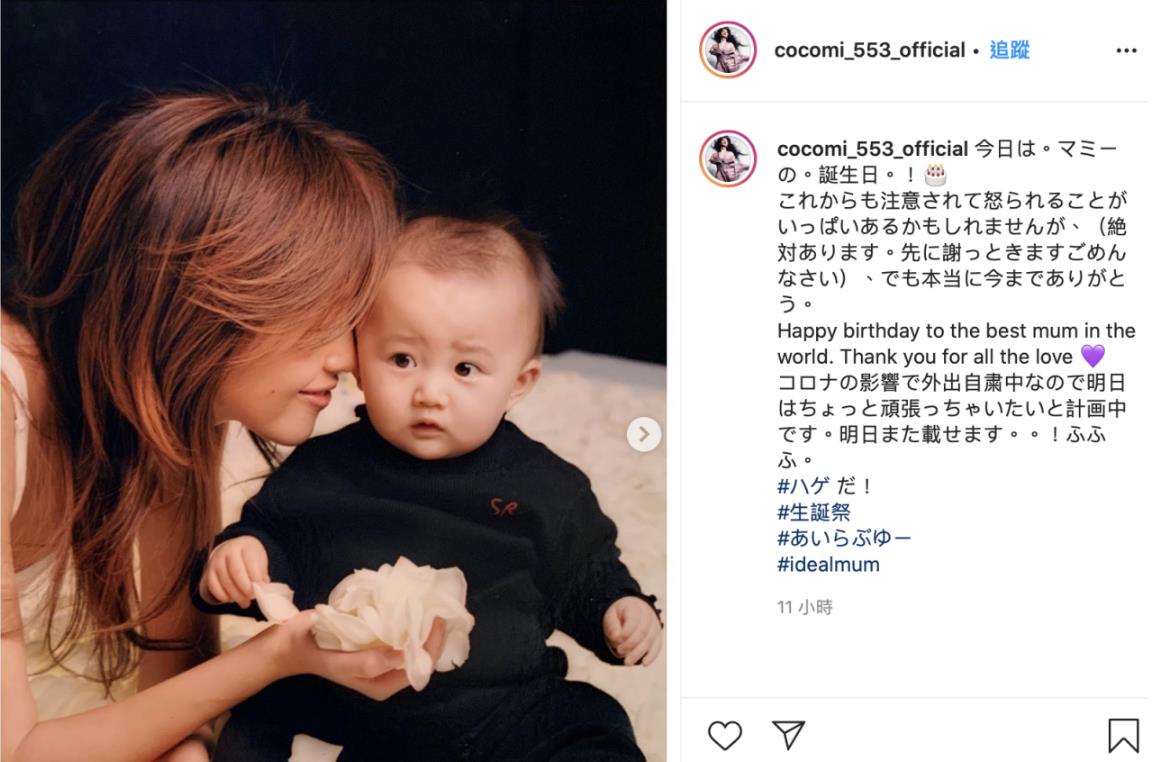Go to next photo with chevron arrow
Viewport: 1172px width, 762px height.
pos(644,434)
